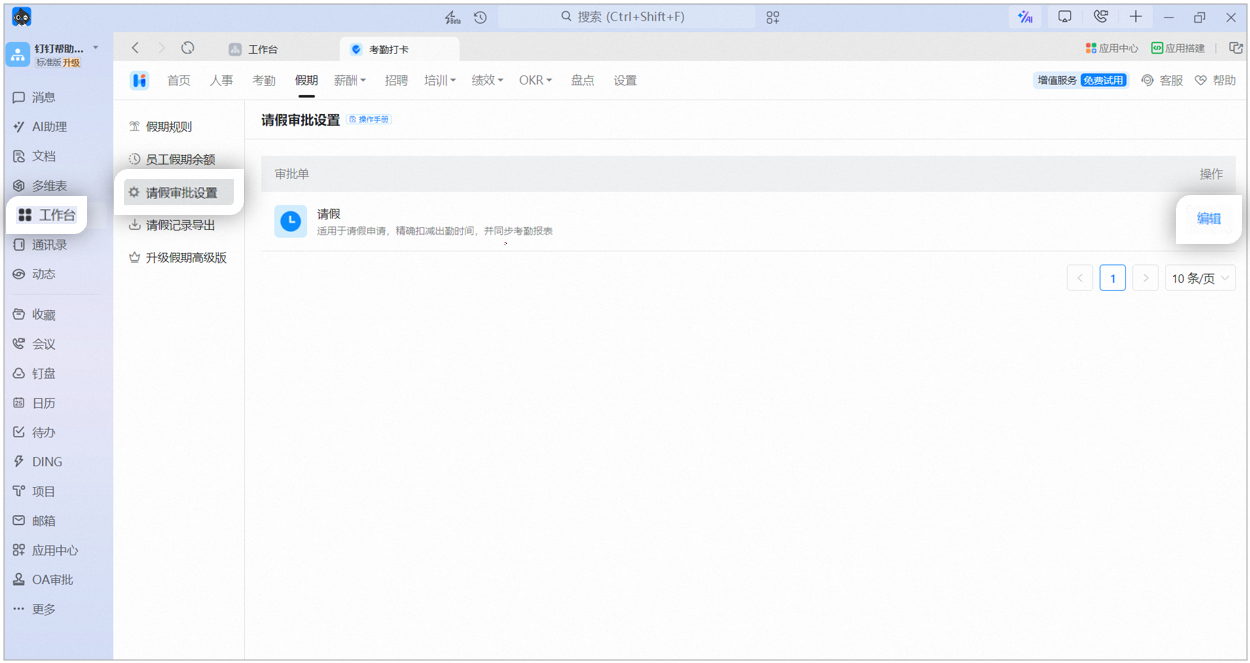Open 客服 support
Image resolution: width=1250 pixels, height=663 pixels.
point(1162,80)
